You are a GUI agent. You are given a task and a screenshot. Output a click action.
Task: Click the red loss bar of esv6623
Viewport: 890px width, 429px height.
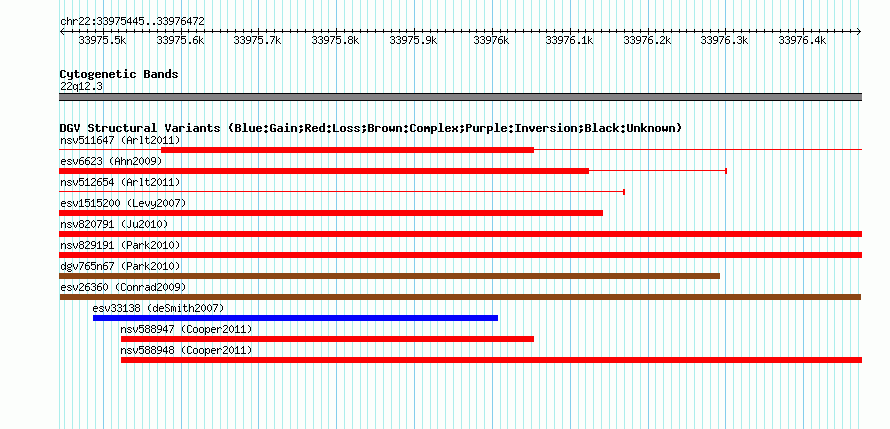[324, 171]
